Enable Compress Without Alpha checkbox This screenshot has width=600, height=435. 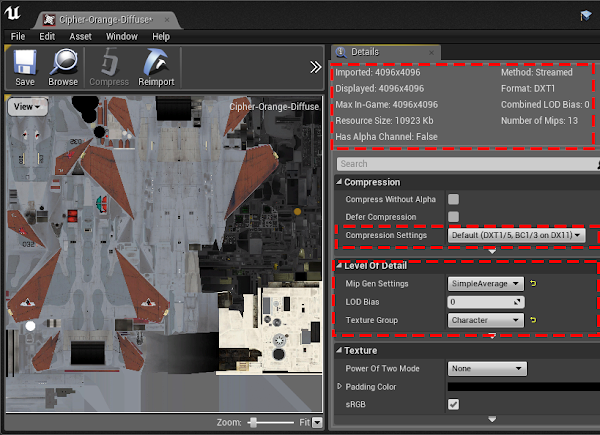click(x=454, y=199)
